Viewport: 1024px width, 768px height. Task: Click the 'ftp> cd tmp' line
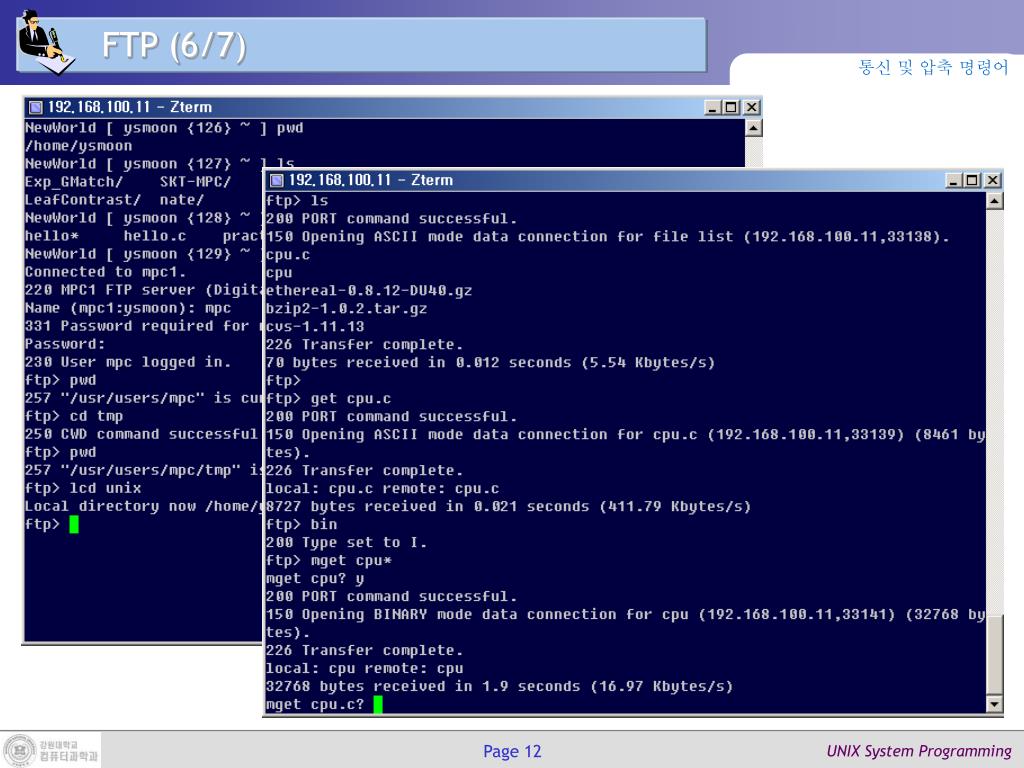pyautogui.click(x=74, y=417)
